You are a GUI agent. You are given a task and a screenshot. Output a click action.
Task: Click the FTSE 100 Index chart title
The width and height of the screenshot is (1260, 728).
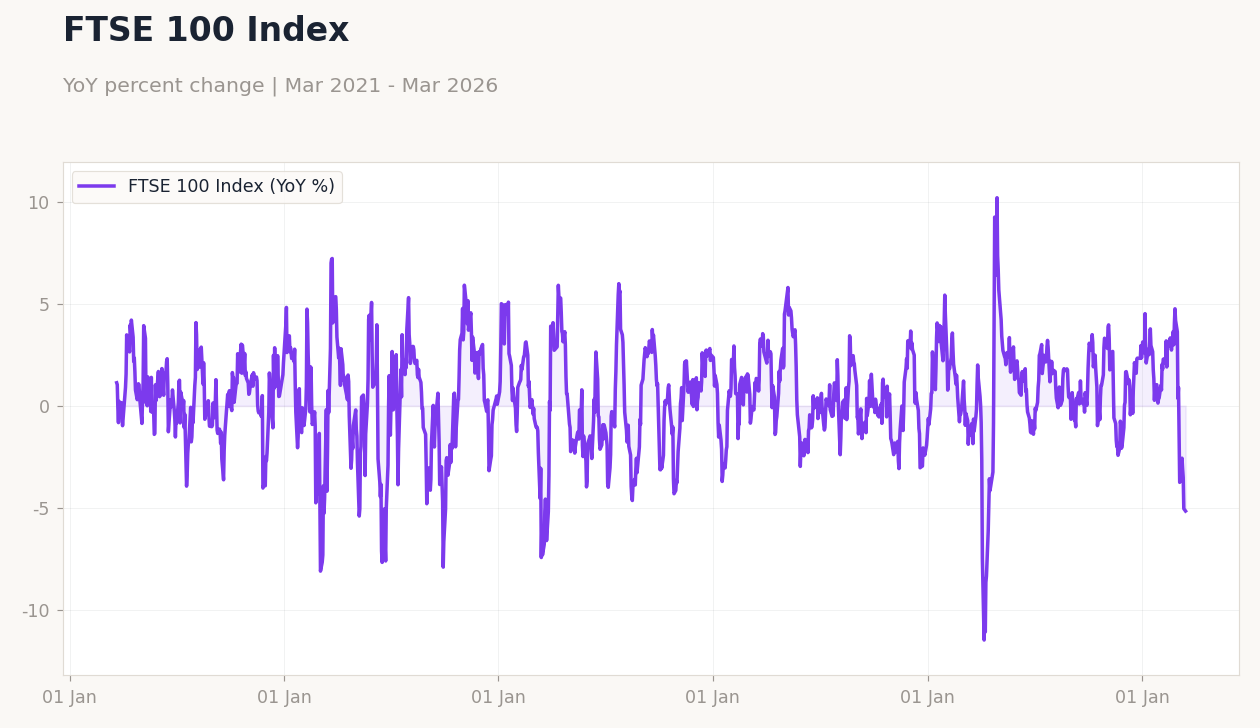coord(206,31)
